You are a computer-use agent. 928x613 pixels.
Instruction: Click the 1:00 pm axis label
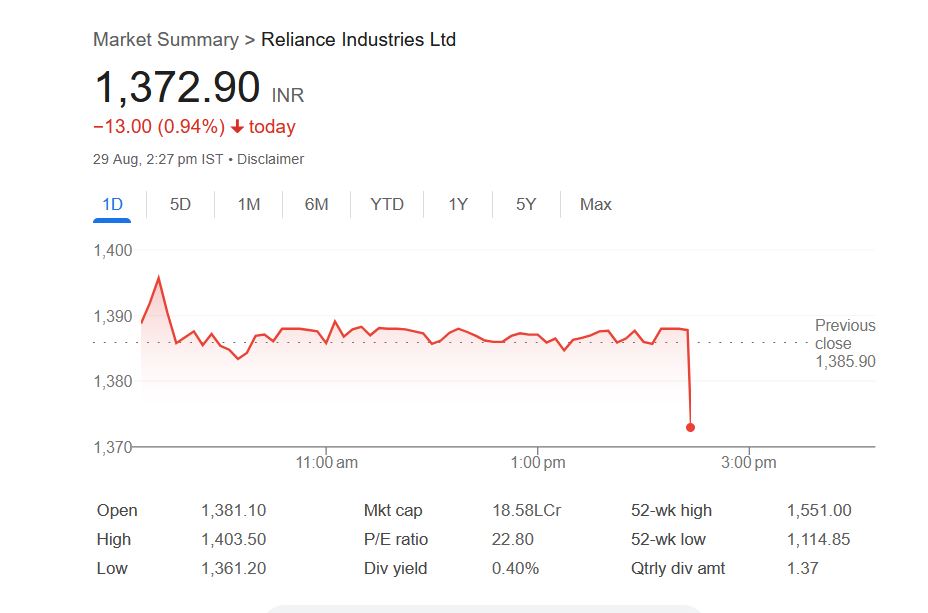(538, 463)
